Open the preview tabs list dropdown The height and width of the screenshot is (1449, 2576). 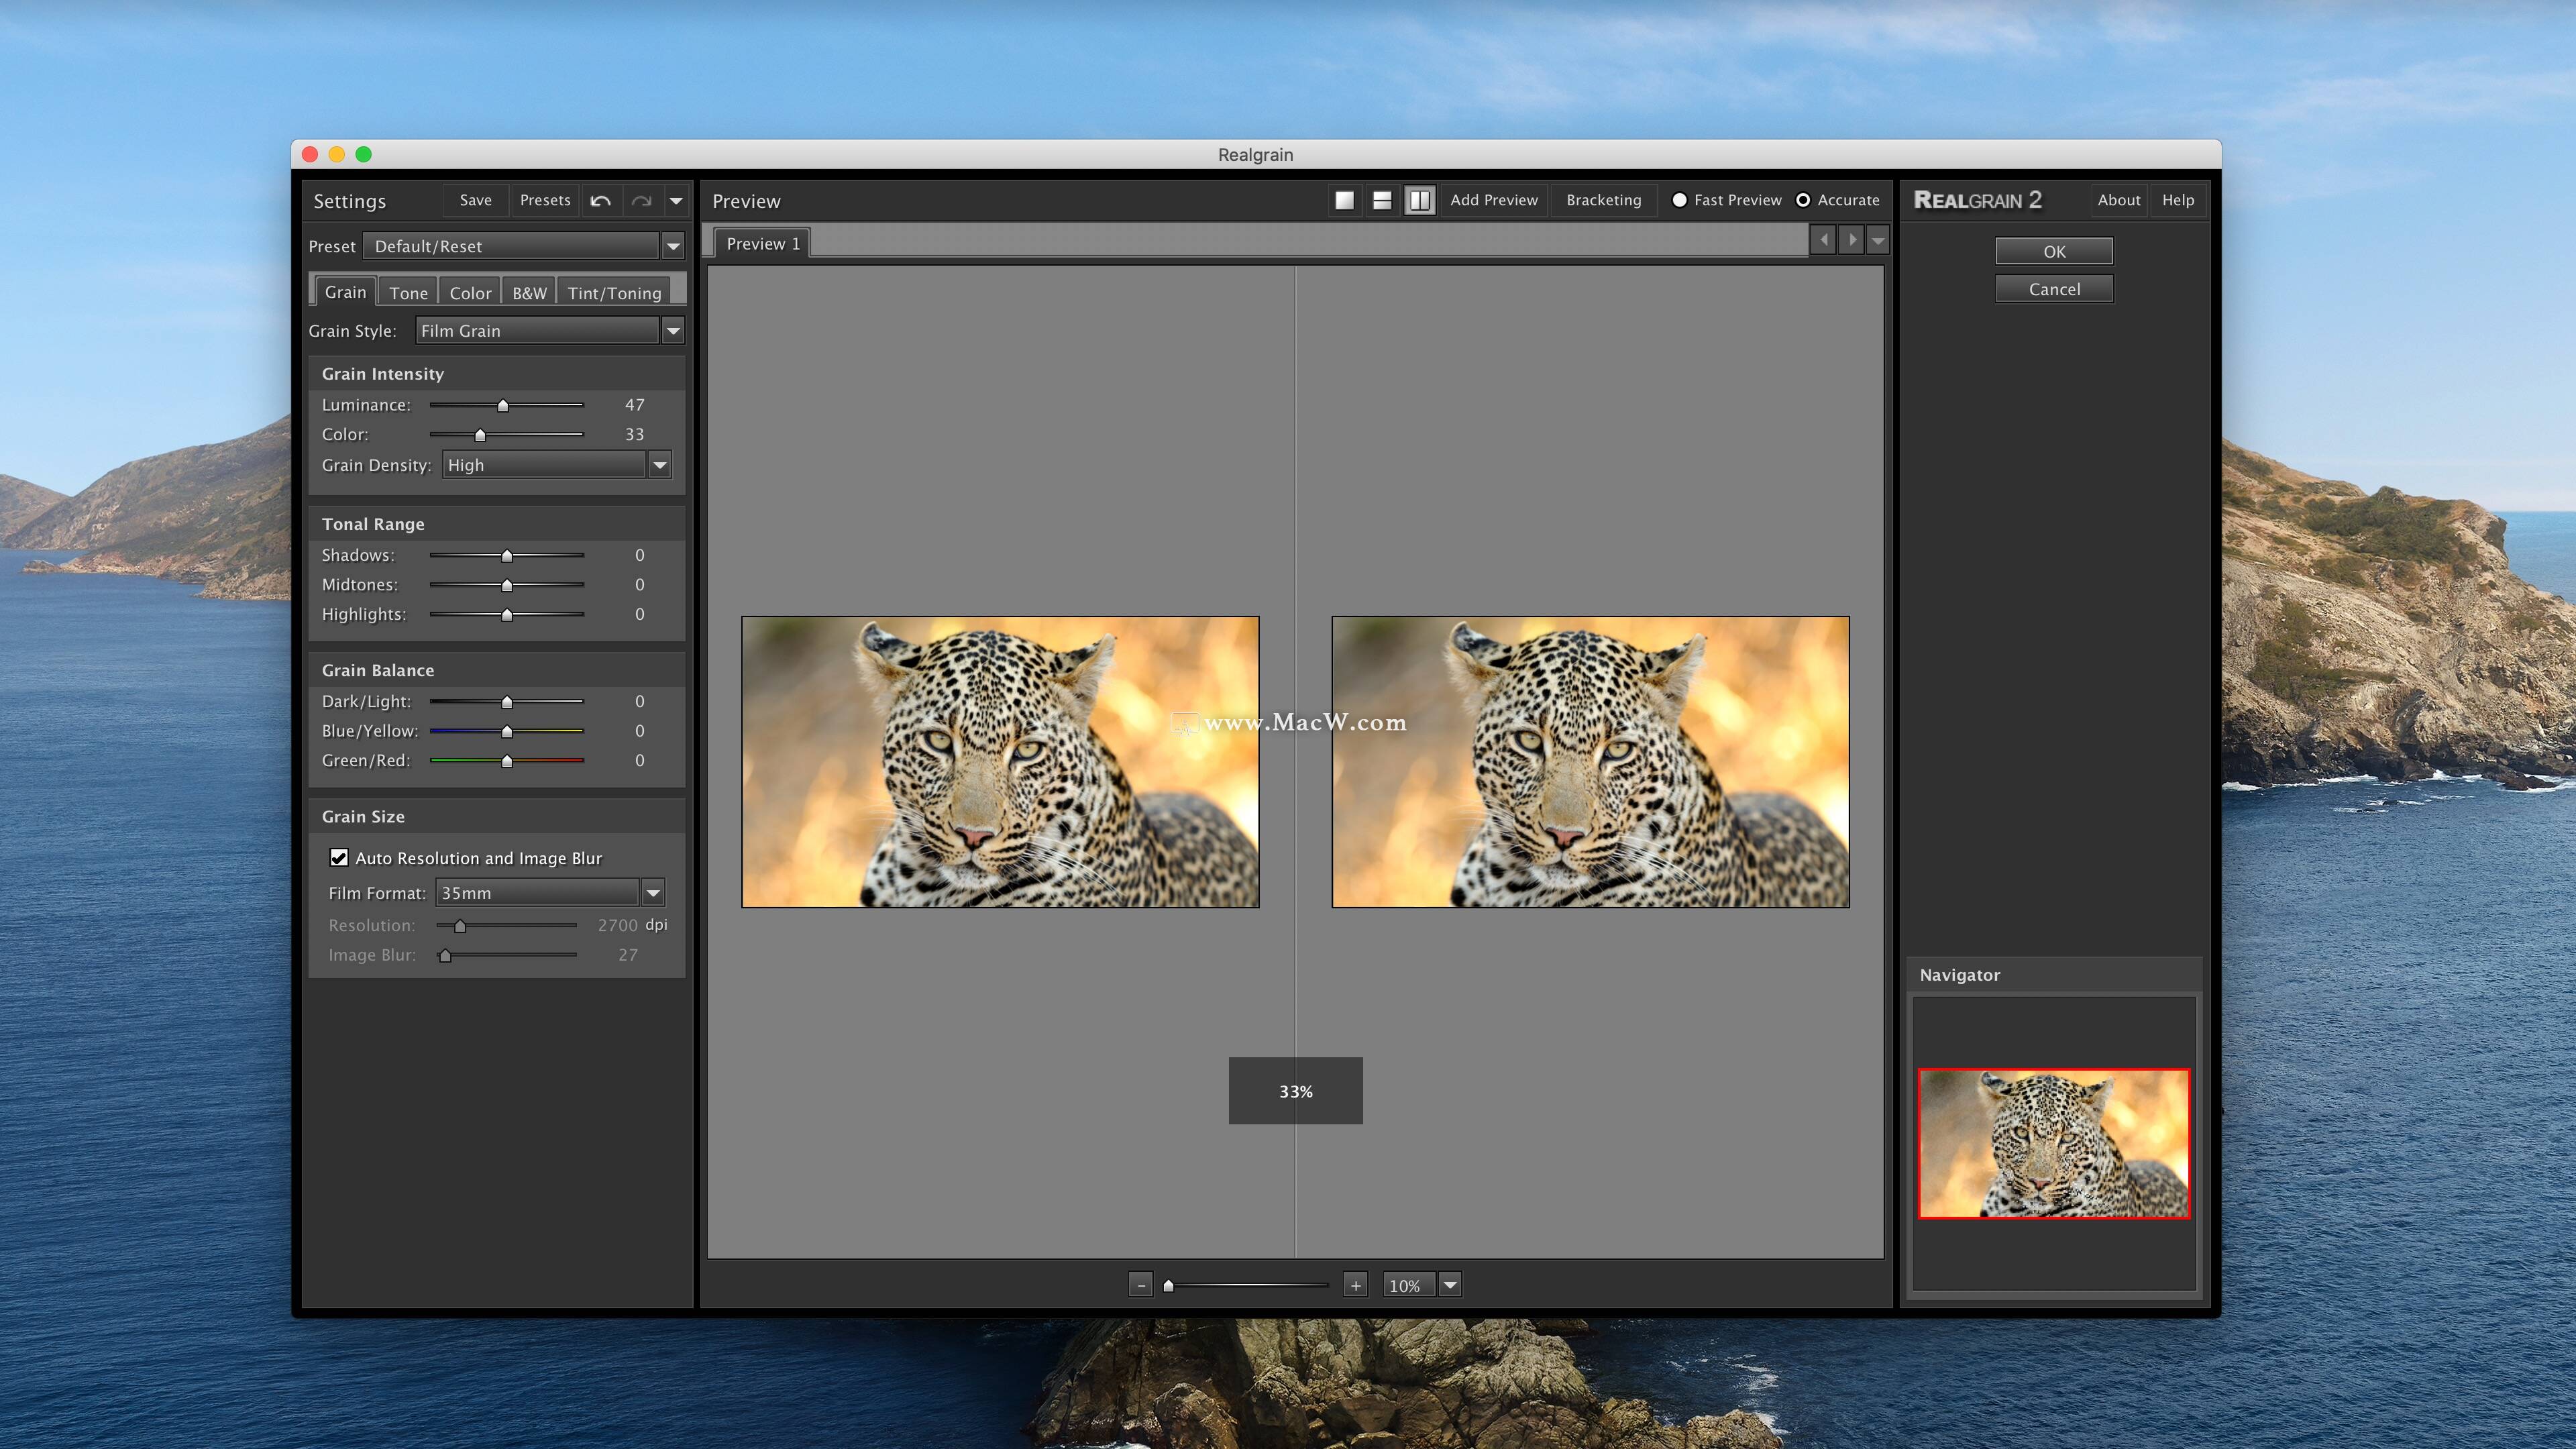pyautogui.click(x=1877, y=240)
